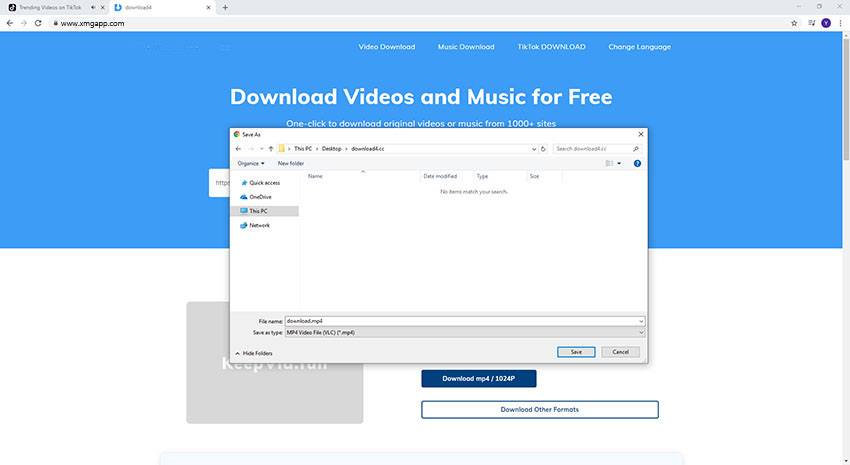Click the address bar URL
Image resolution: width=850 pixels, height=465 pixels.
(x=92, y=23)
